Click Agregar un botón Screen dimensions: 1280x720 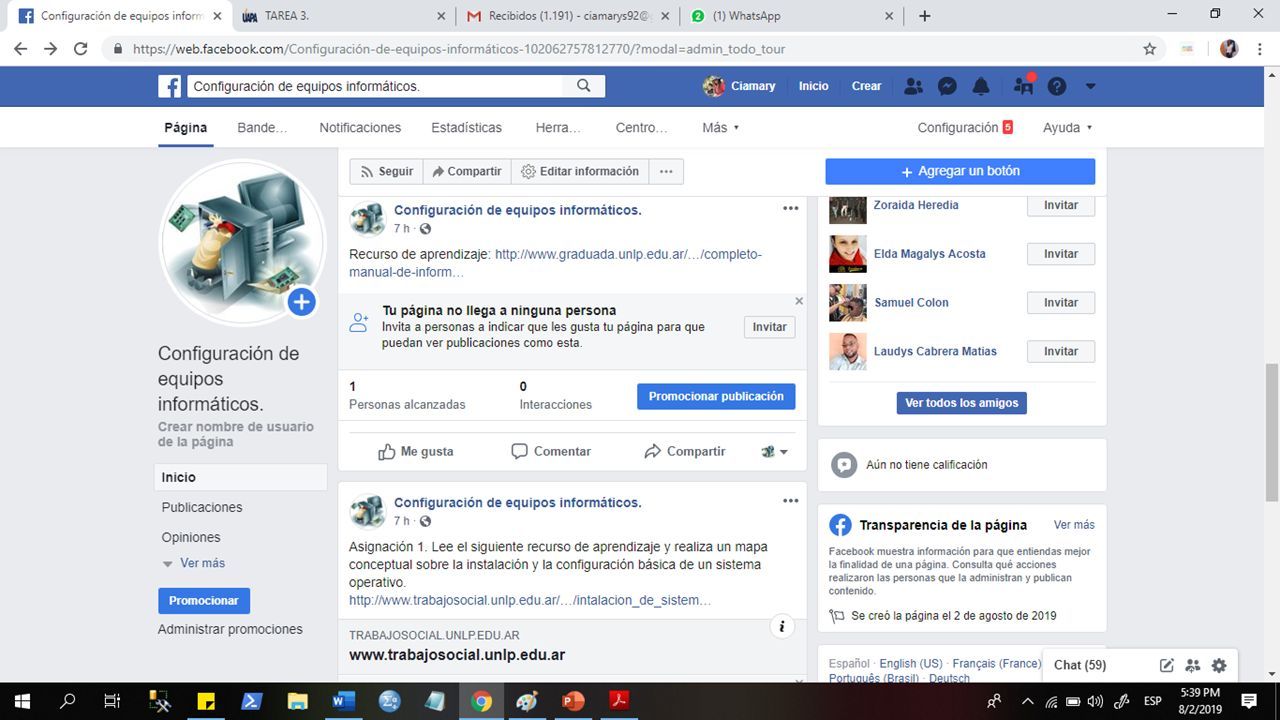point(960,171)
